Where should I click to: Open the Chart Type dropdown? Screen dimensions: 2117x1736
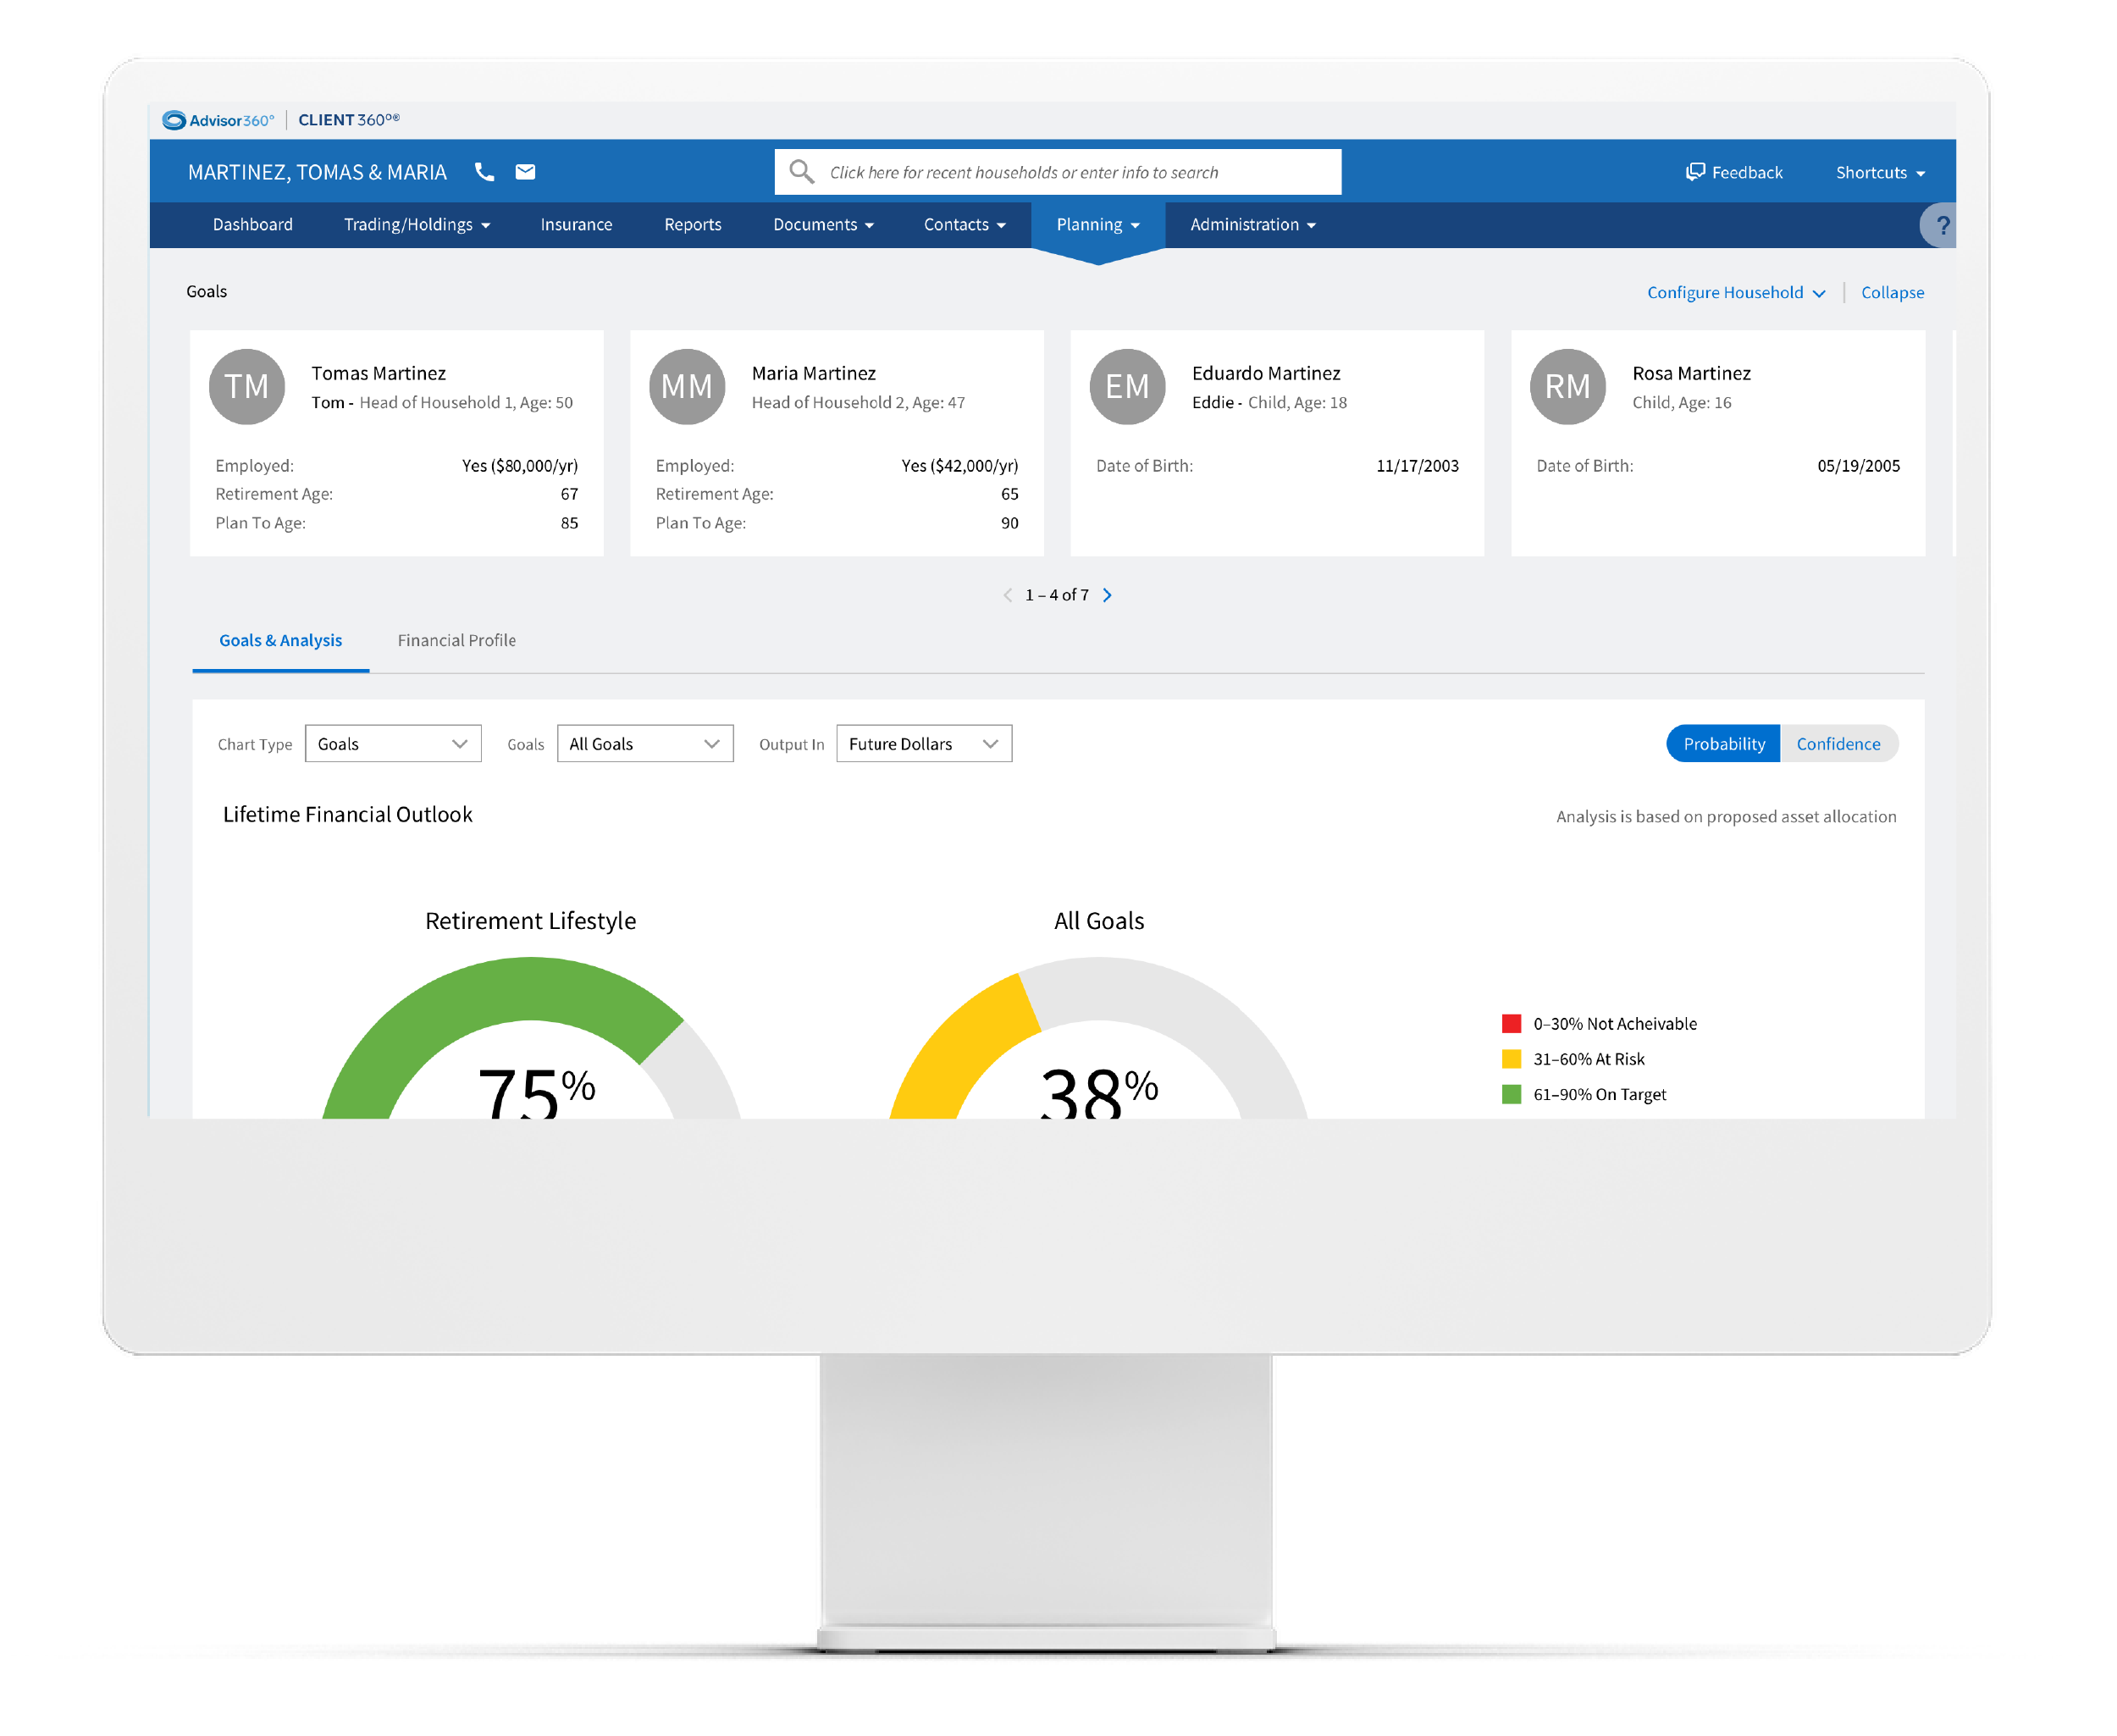click(393, 743)
